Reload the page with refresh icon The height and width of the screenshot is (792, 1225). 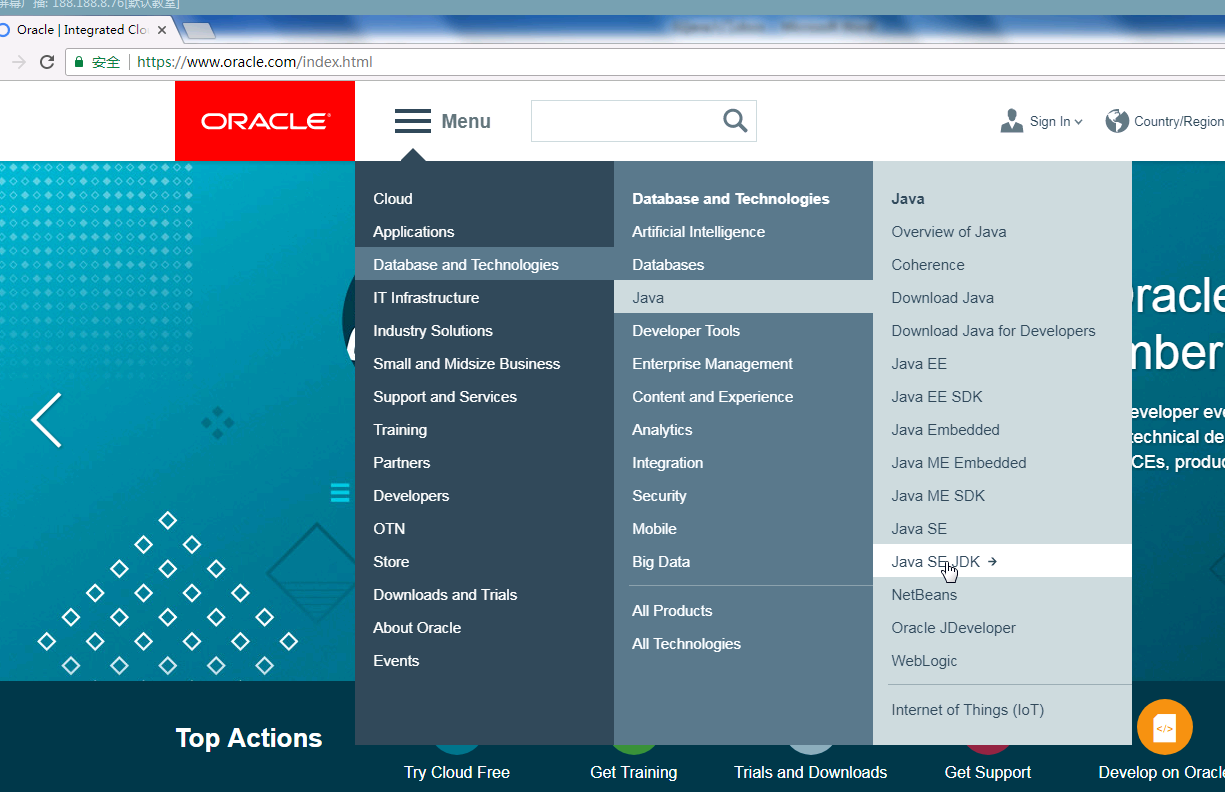(47, 62)
